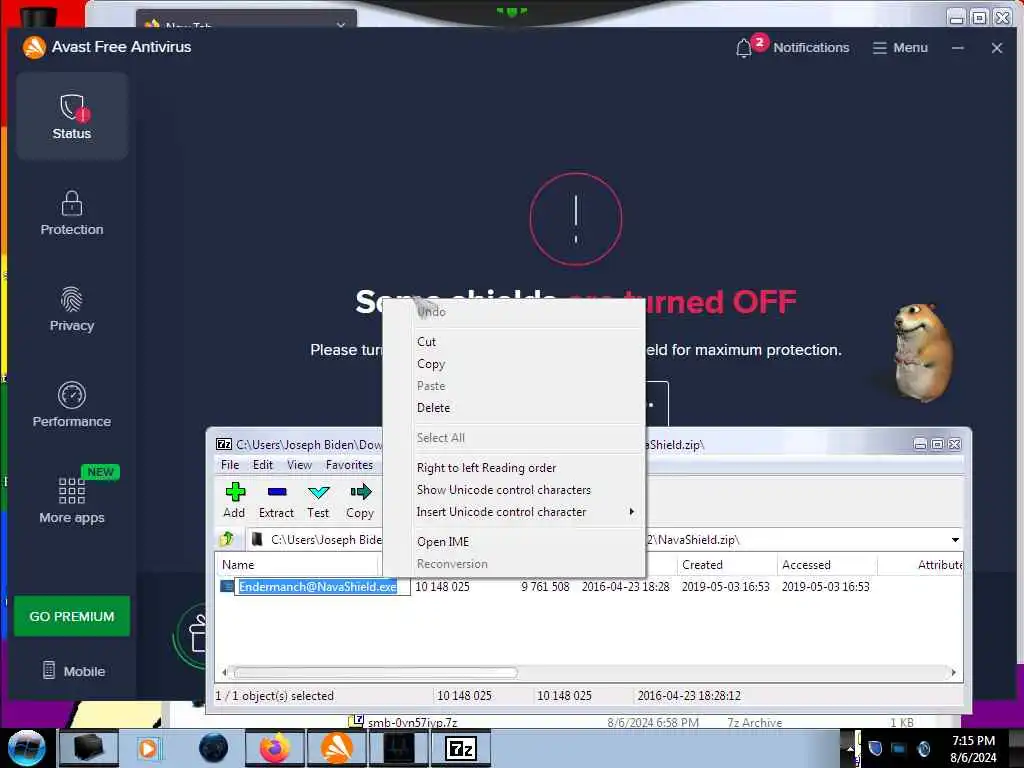1024x768 pixels.
Task: Click the 2016-04-23 18:28 modified cell
Action: click(626, 586)
